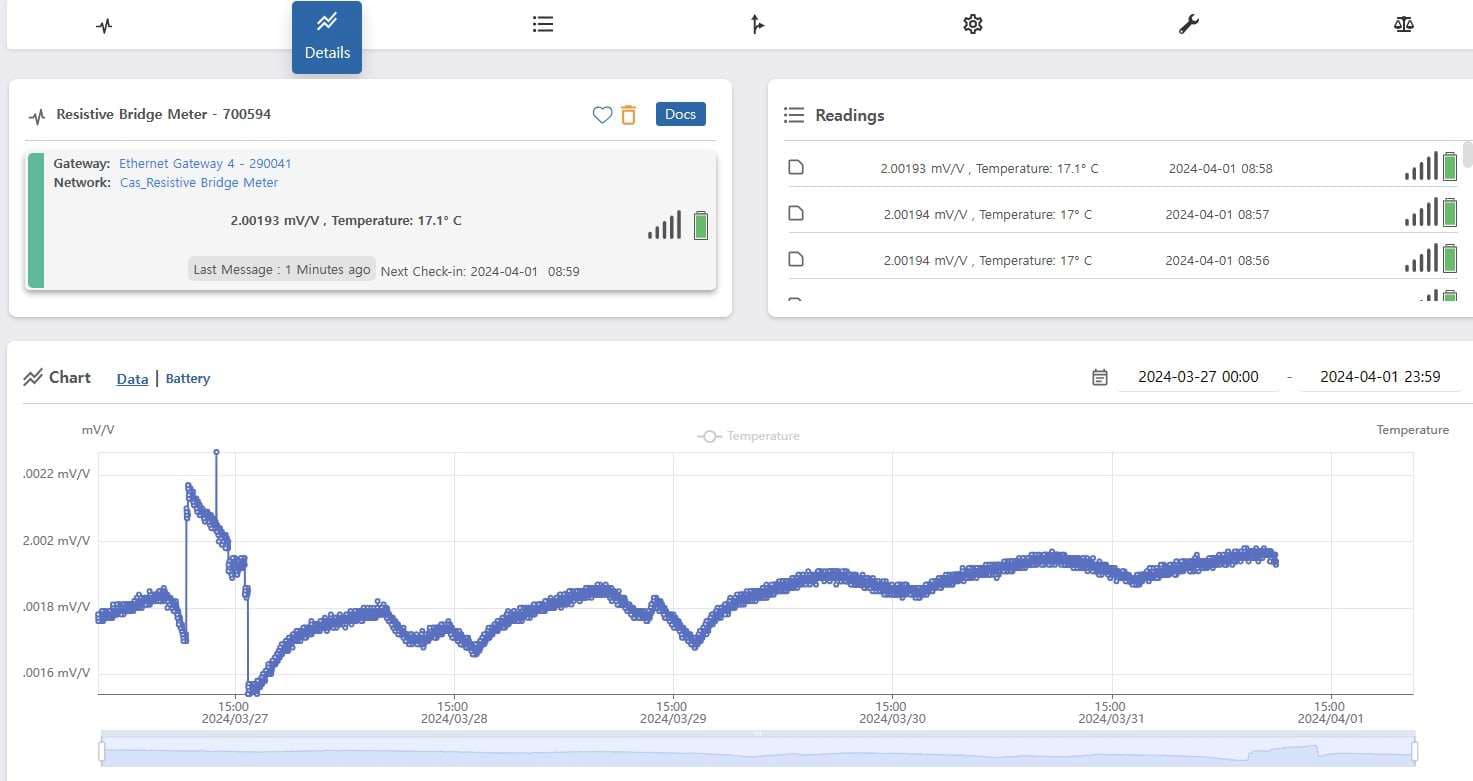Open the Docs button
The height and width of the screenshot is (781, 1473).
pyautogui.click(x=680, y=114)
